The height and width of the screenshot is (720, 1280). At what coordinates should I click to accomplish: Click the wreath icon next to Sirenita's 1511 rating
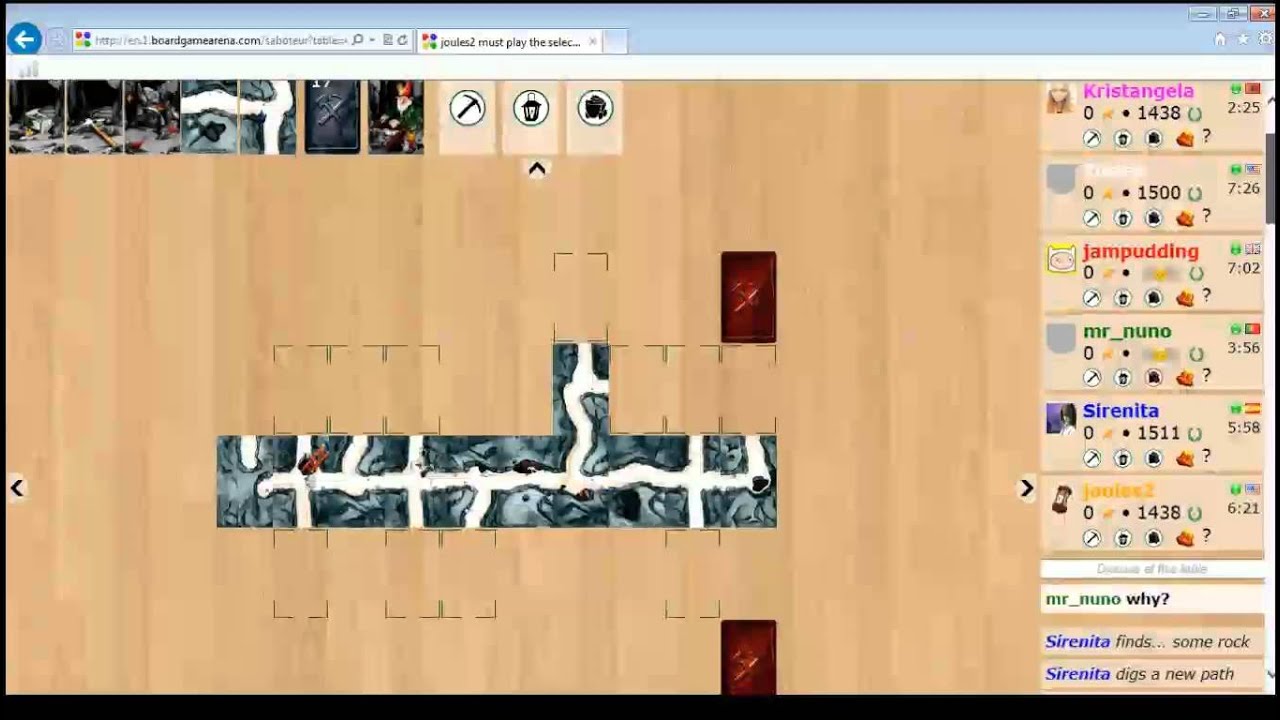(1195, 433)
